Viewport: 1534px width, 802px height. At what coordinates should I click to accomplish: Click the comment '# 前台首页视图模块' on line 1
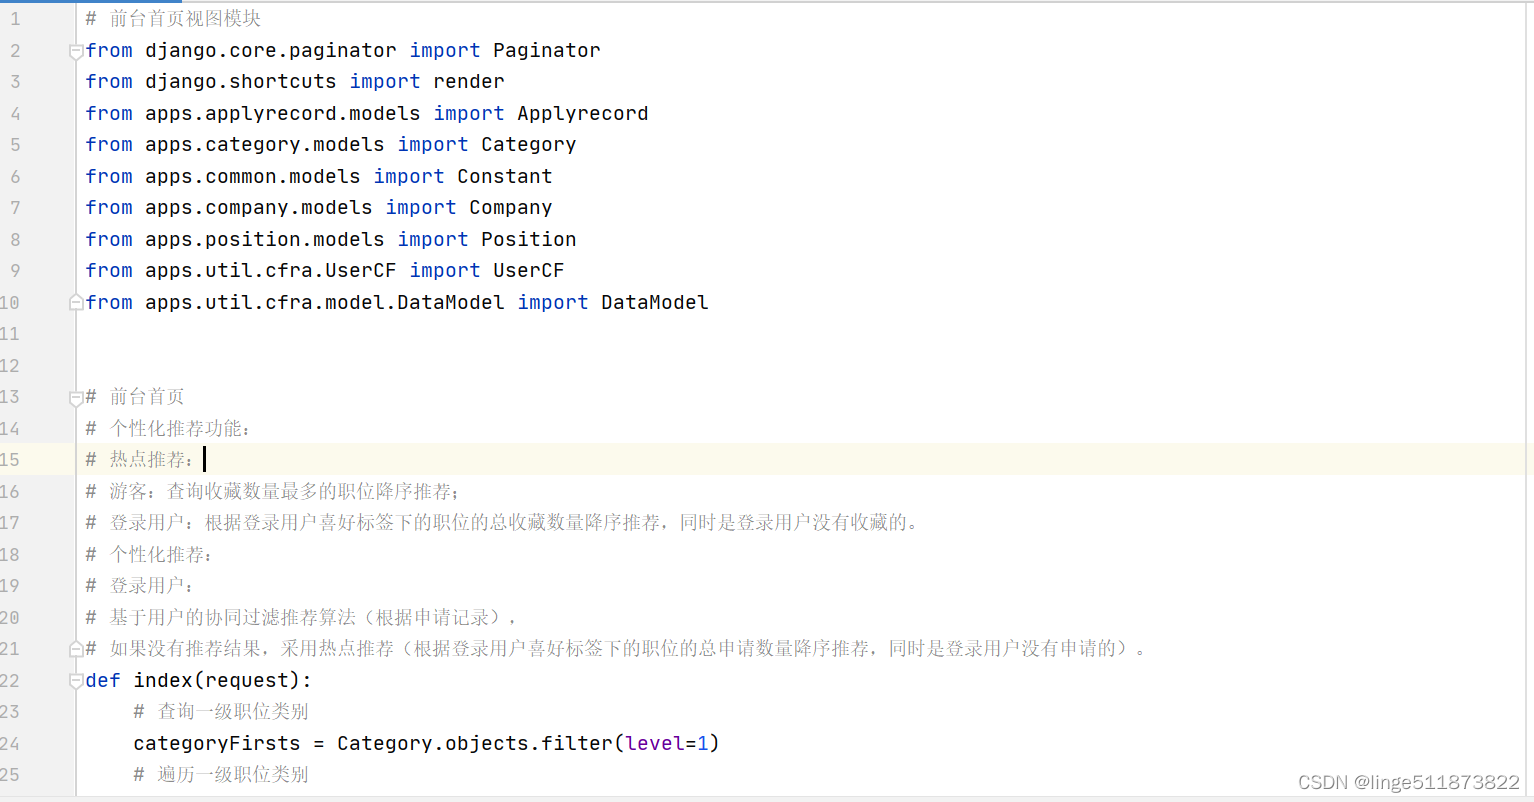(x=173, y=19)
